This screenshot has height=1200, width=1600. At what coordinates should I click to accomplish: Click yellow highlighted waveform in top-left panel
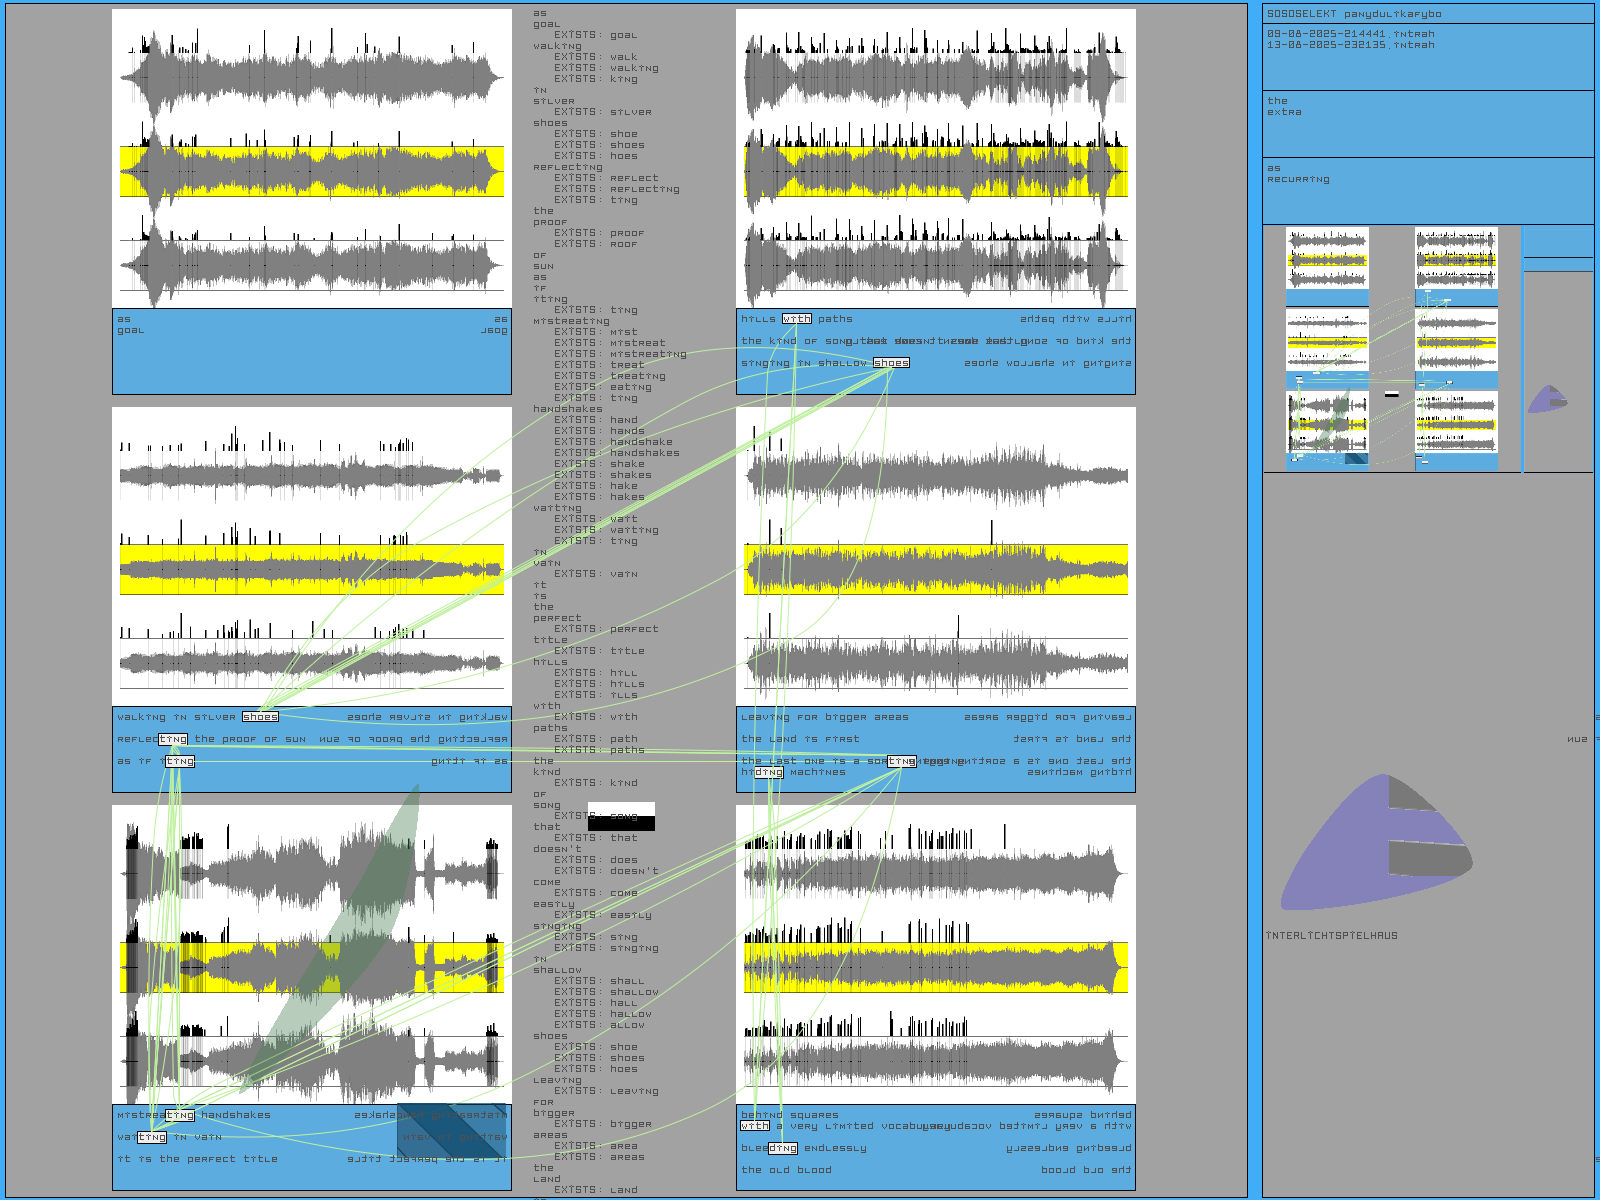pos(312,171)
